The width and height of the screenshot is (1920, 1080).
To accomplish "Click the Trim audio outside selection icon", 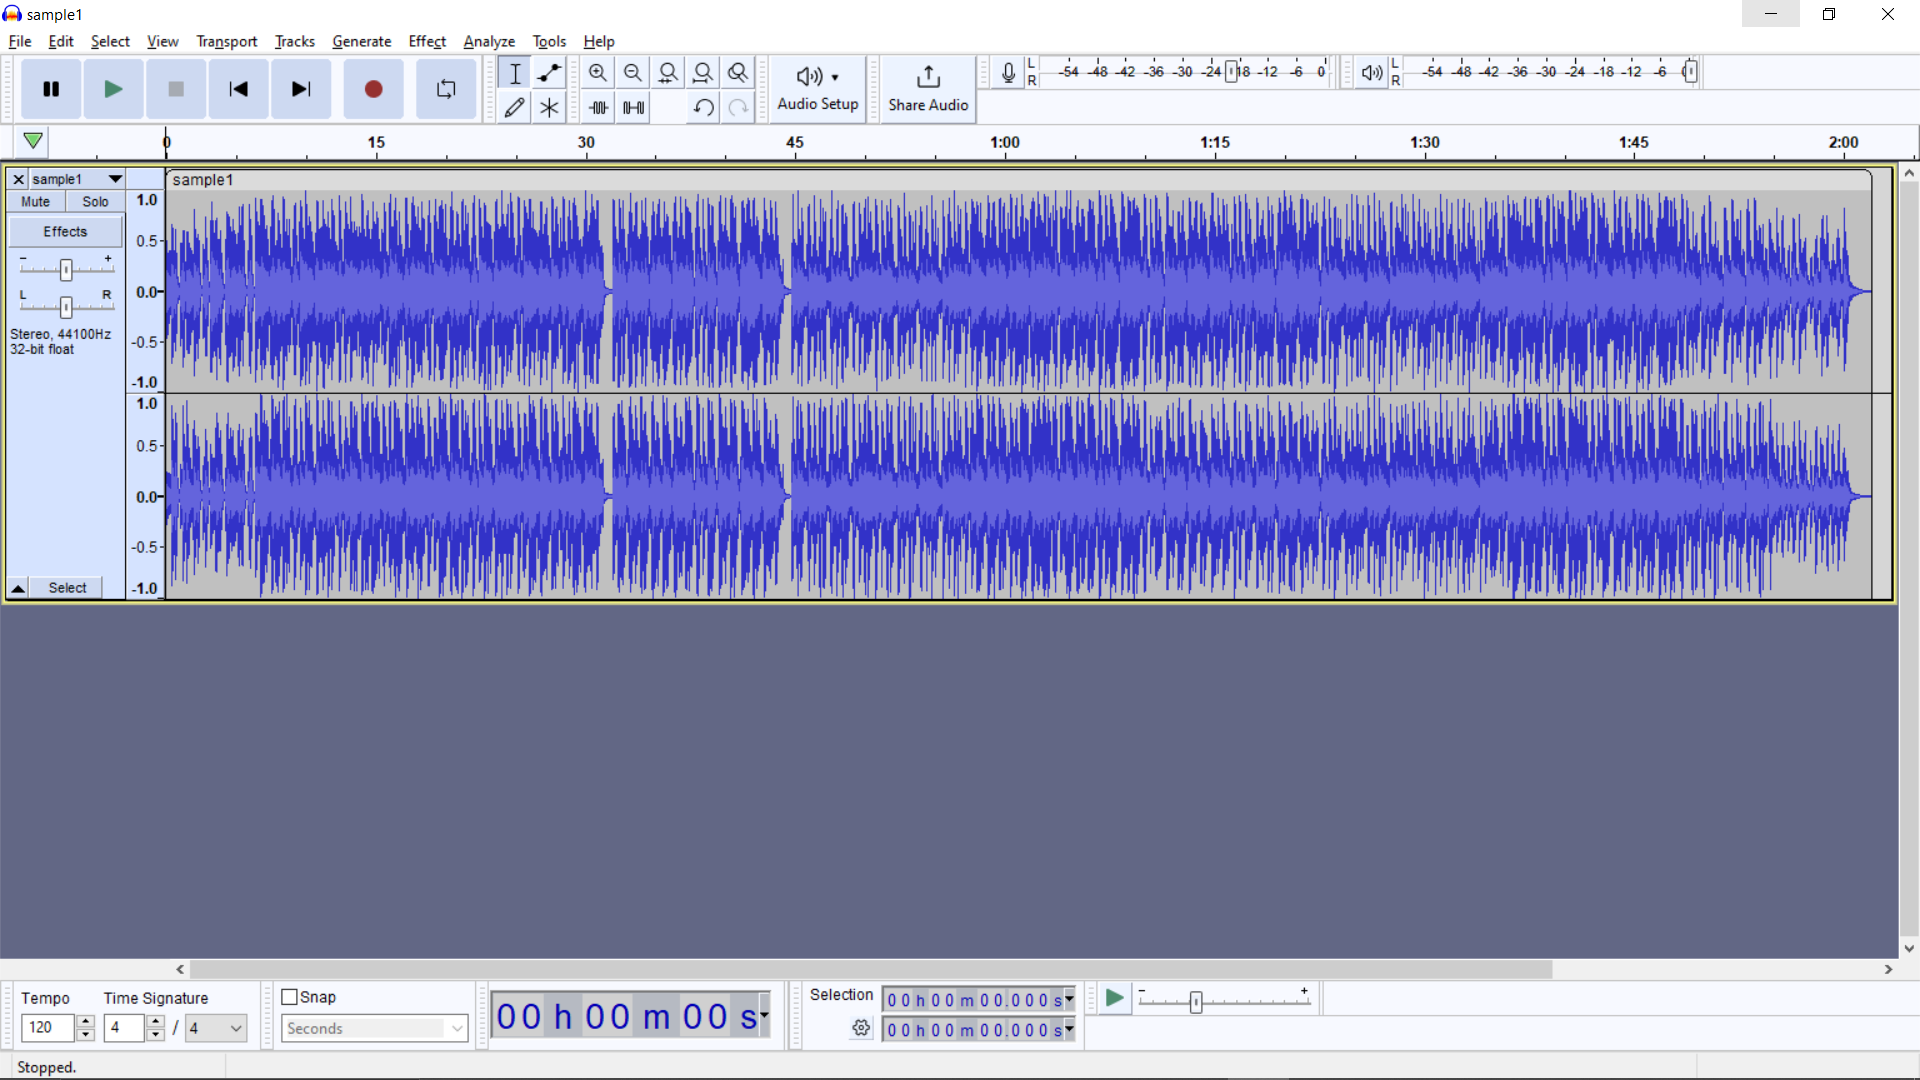I will point(598,107).
